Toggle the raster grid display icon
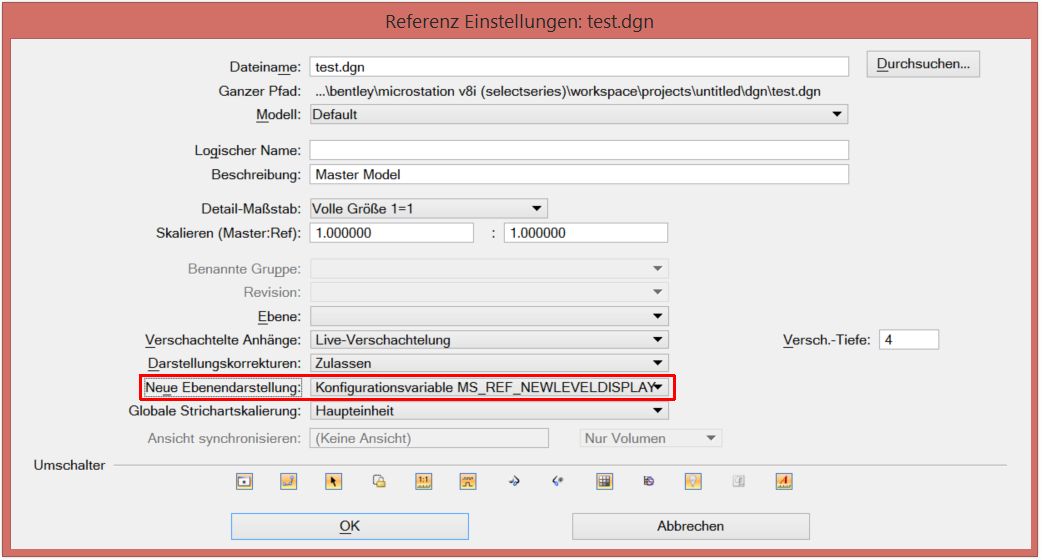The width and height of the screenshot is (1042, 560). click(x=604, y=482)
